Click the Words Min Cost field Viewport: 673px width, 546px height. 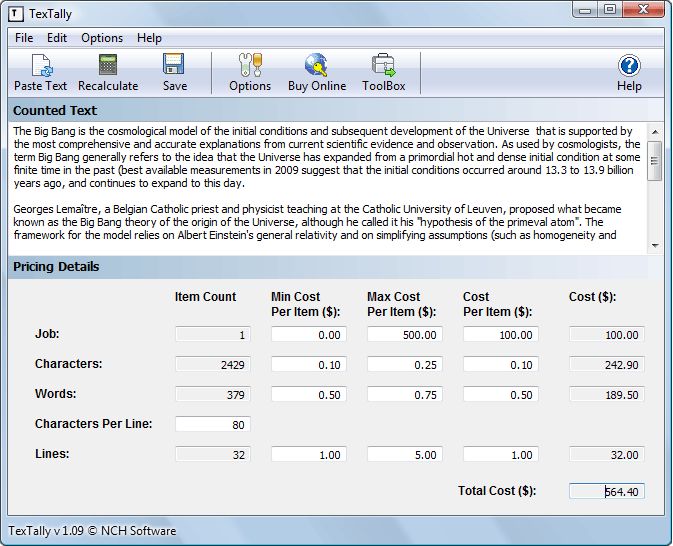point(308,395)
